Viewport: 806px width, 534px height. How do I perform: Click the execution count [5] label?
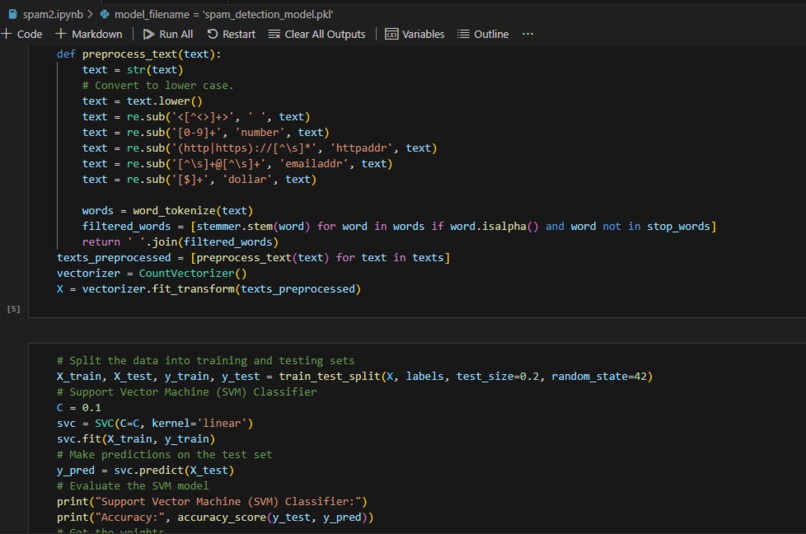pyautogui.click(x=14, y=309)
